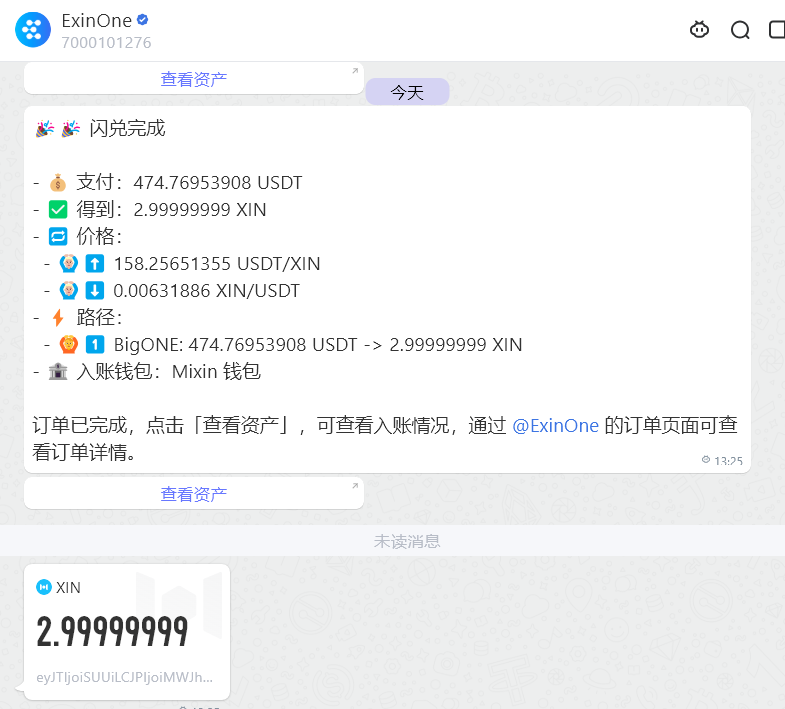The width and height of the screenshot is (785, 709).
Task: Click the 158.25651355 USDT/XIN price
Action: 217,263
